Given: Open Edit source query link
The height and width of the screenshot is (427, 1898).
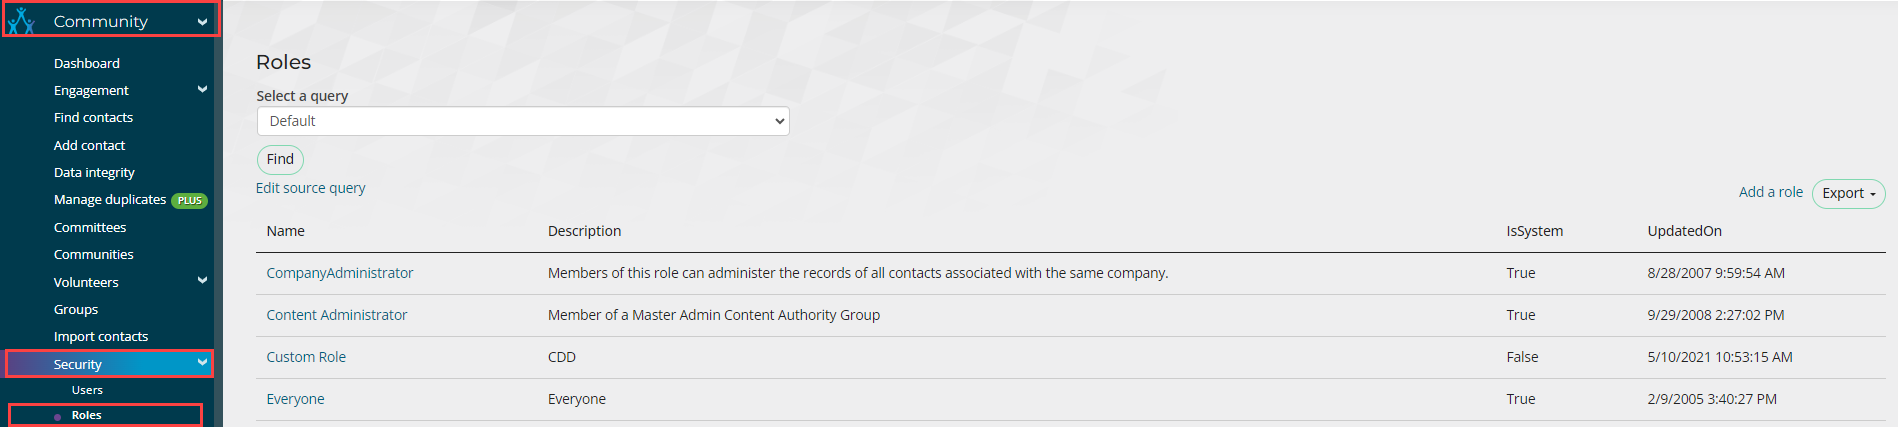Looking at the screenshot, I should tap(311, 188).
